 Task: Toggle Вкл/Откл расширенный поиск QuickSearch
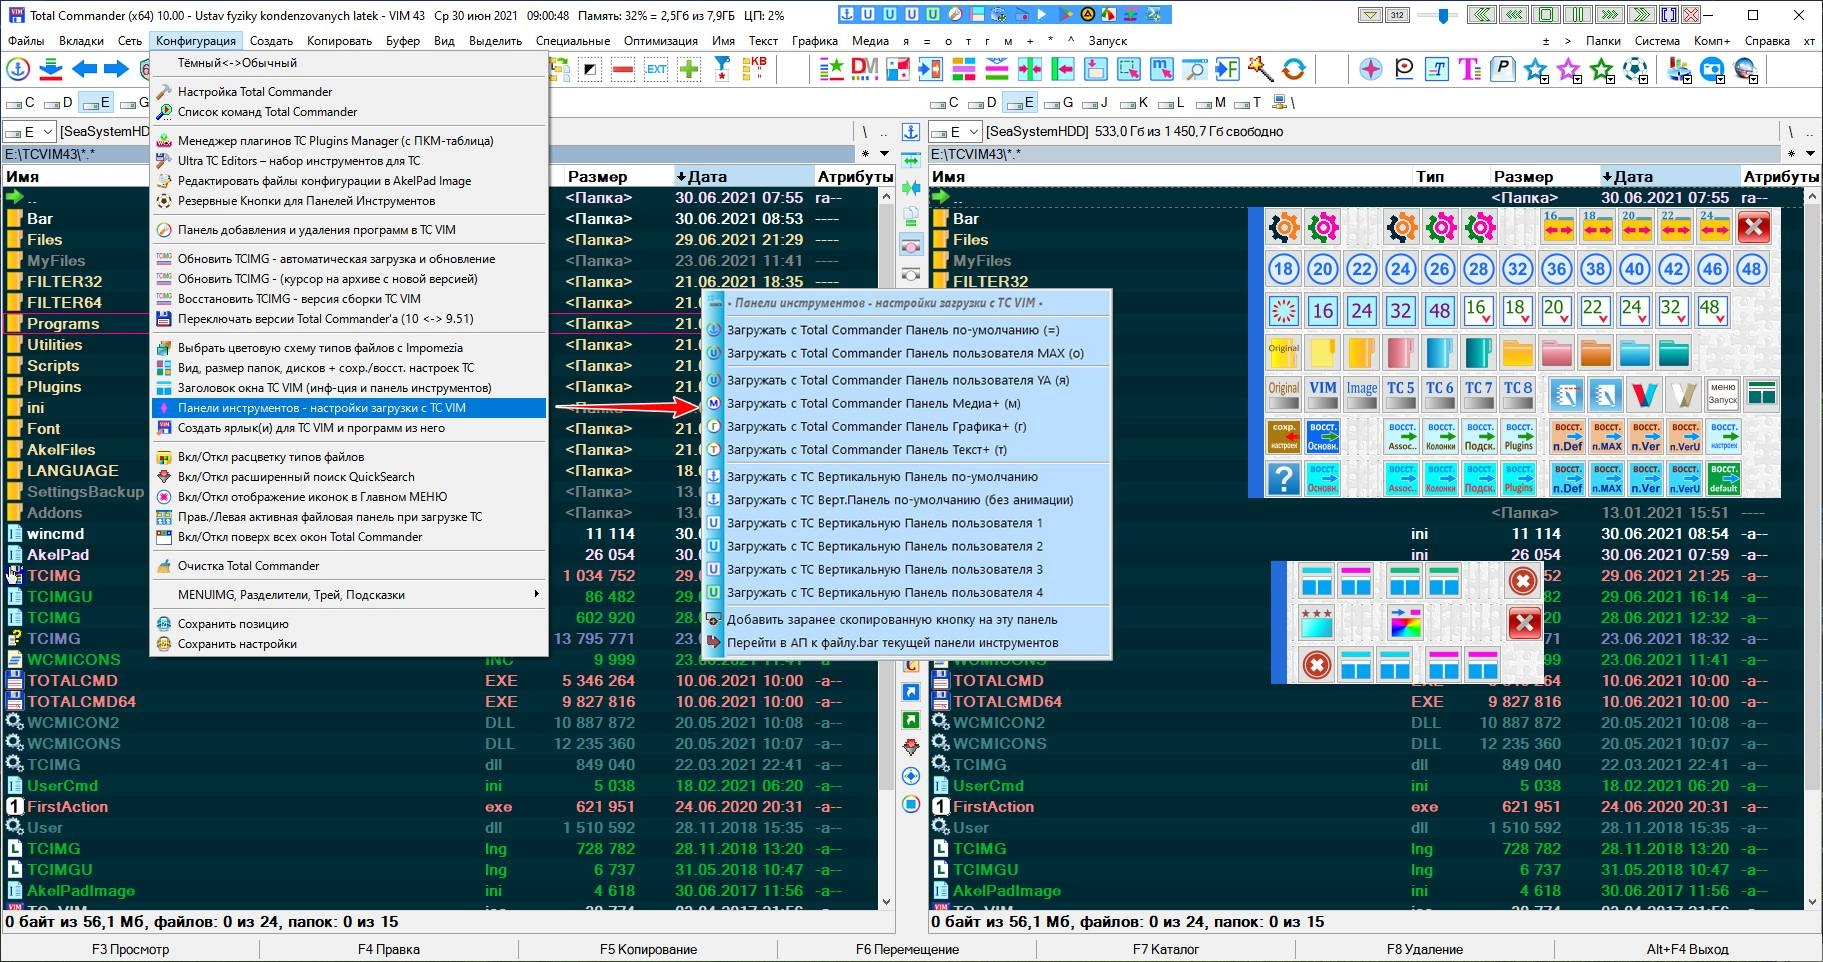[348, 477]
